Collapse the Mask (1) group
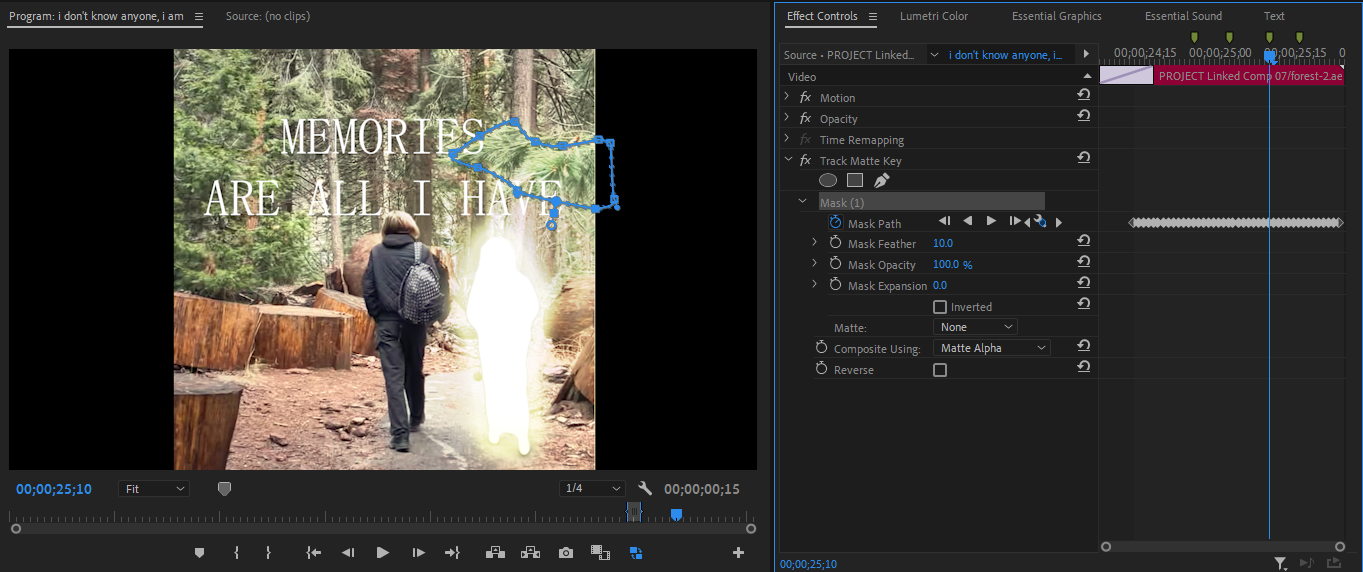This screenshot has height=572, width=1363. 802,201
